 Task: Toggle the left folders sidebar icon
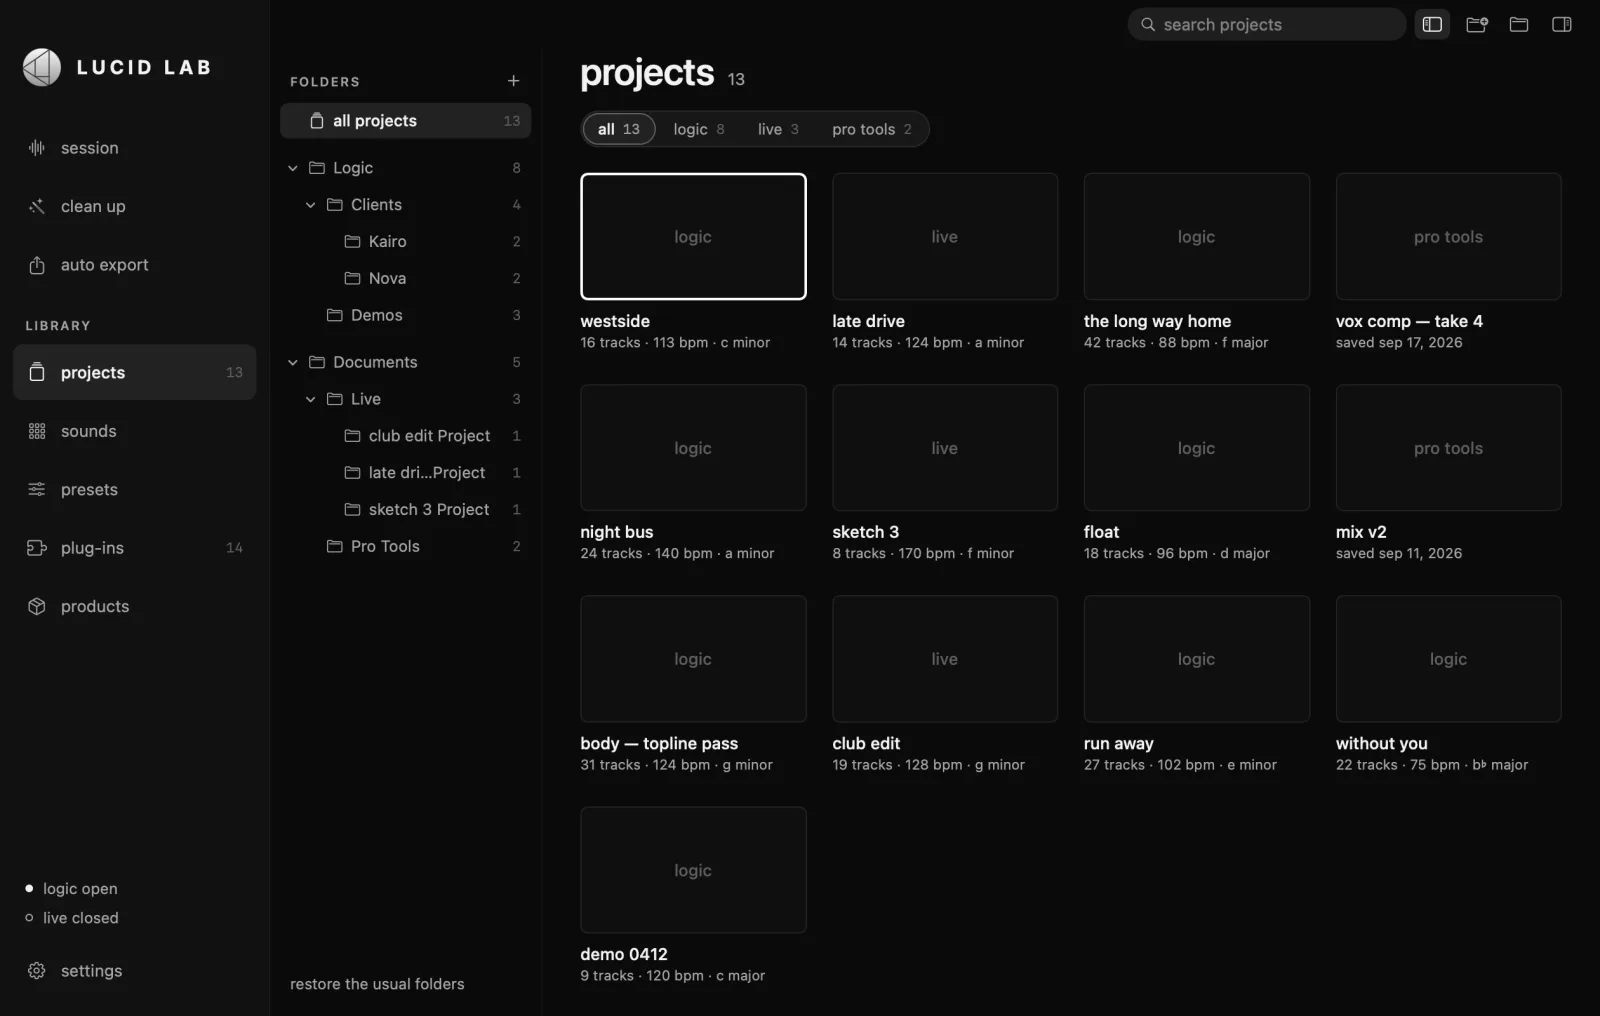click(1432, 25)
